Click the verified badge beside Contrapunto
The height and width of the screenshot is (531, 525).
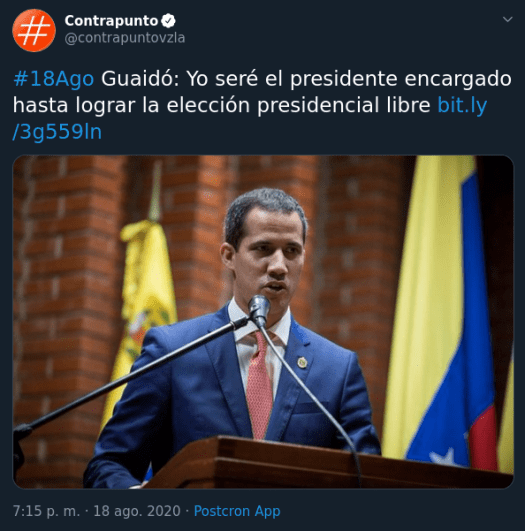click(x=168, y=21)
